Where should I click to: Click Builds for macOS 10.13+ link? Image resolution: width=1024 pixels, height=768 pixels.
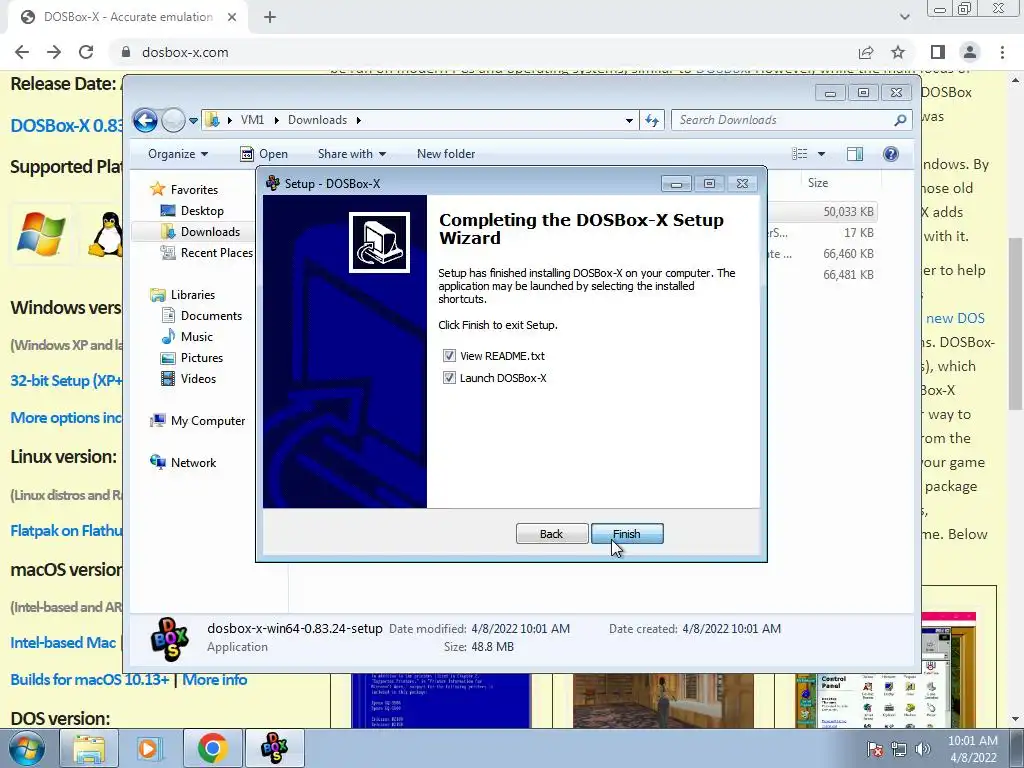[x=90, y=680]
